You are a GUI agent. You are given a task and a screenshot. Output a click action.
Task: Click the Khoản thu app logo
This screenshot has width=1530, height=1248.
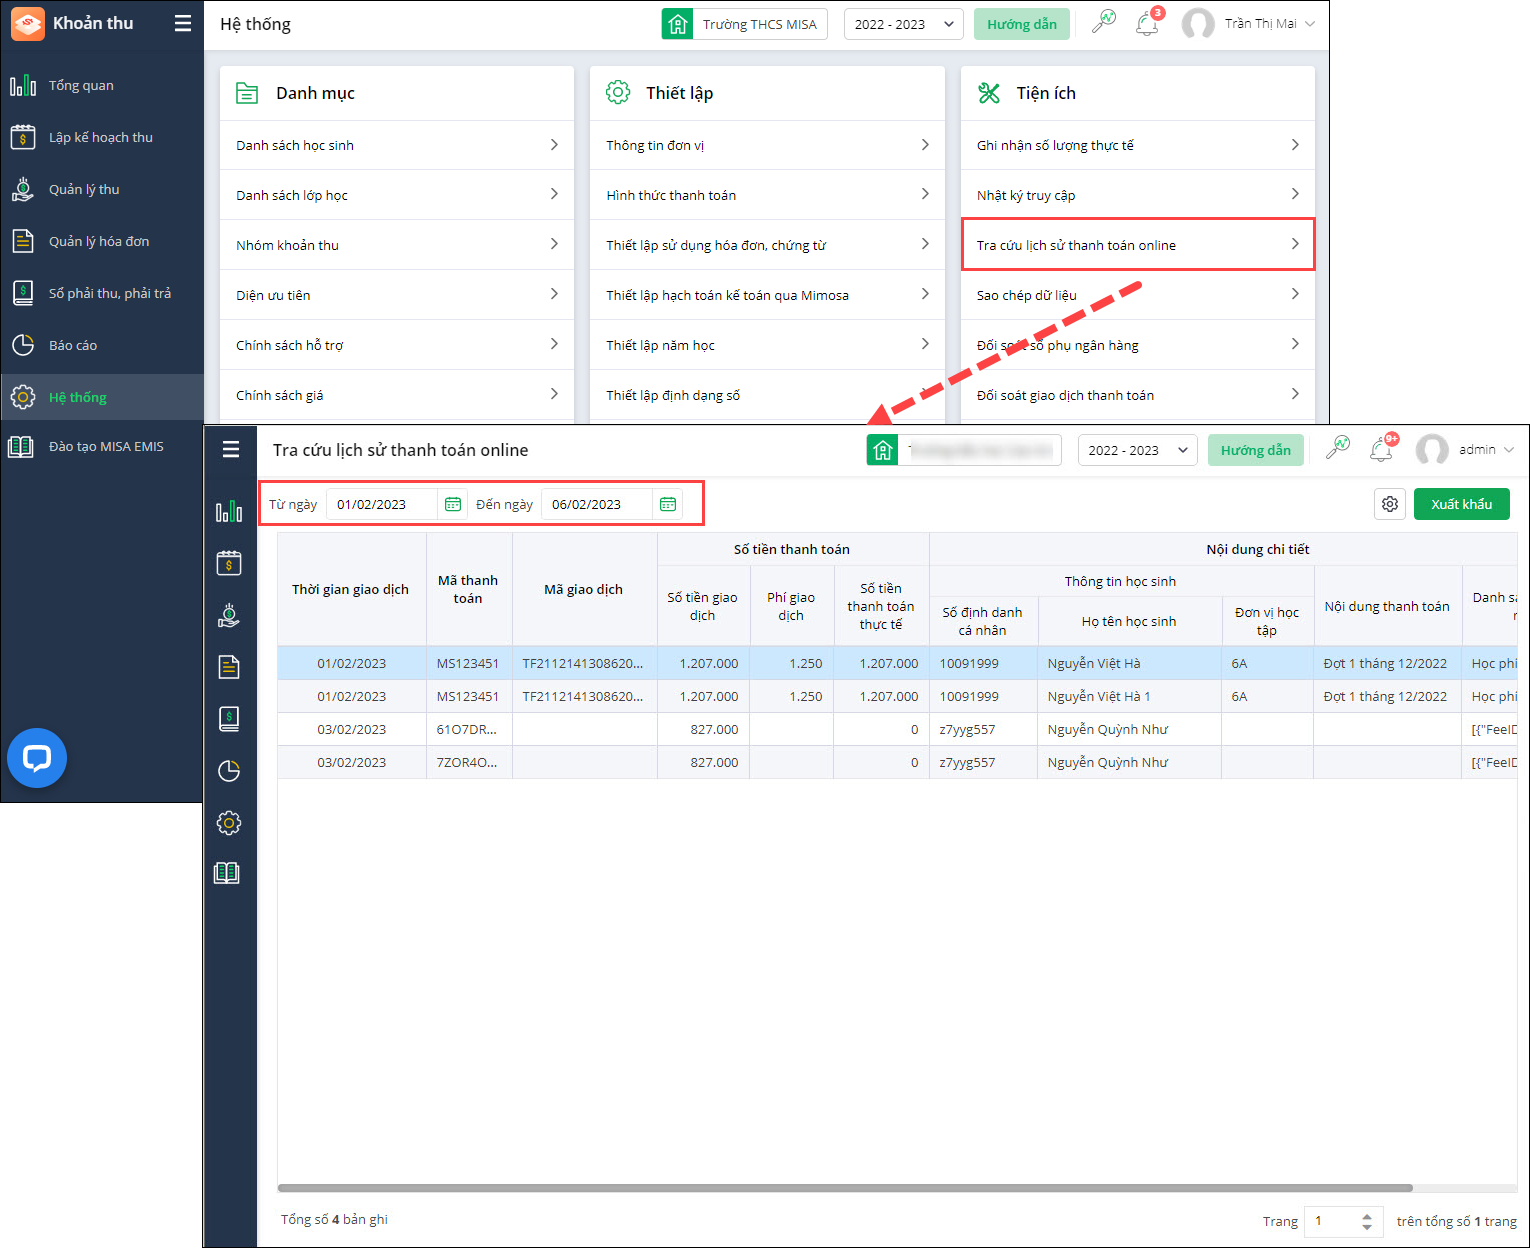(x=28, y=24)
